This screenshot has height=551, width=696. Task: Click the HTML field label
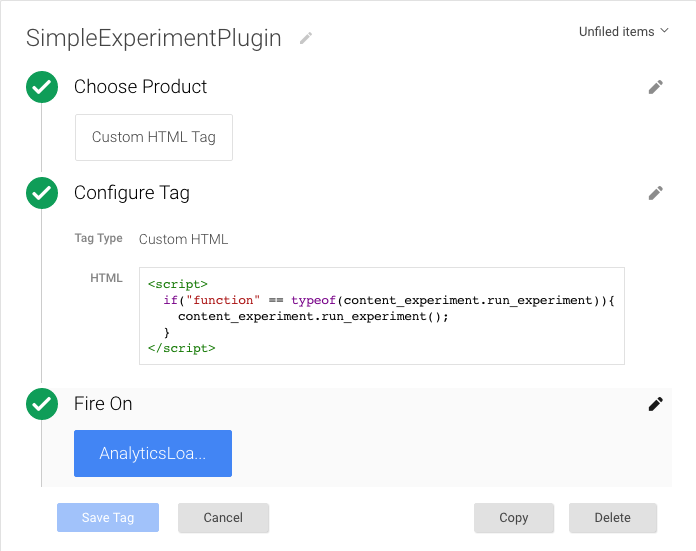click(106, 278)
